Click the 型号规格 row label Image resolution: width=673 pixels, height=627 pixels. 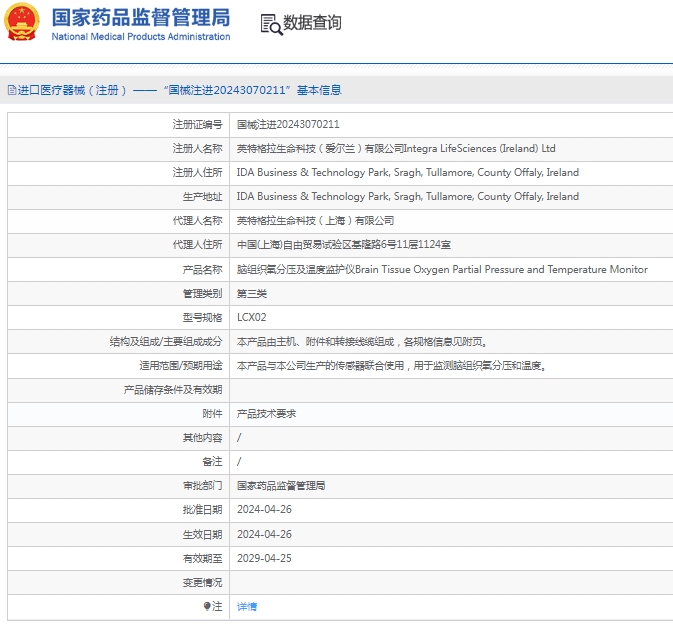(203, 318)
